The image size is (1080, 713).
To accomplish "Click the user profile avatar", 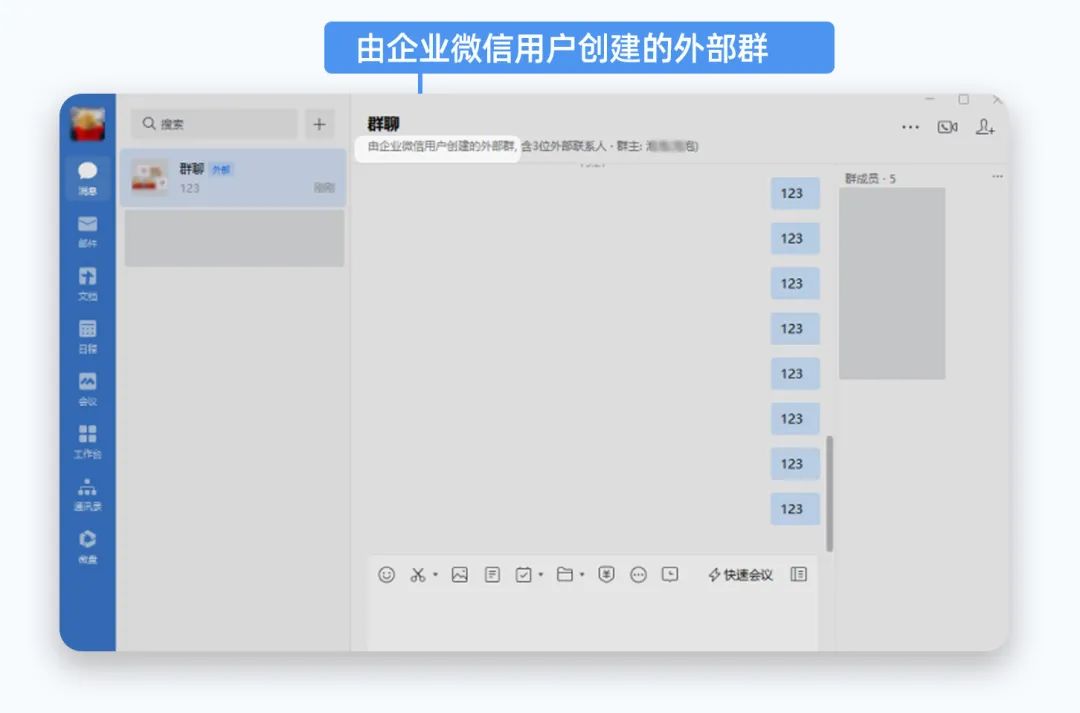I will tap(87, 124).
